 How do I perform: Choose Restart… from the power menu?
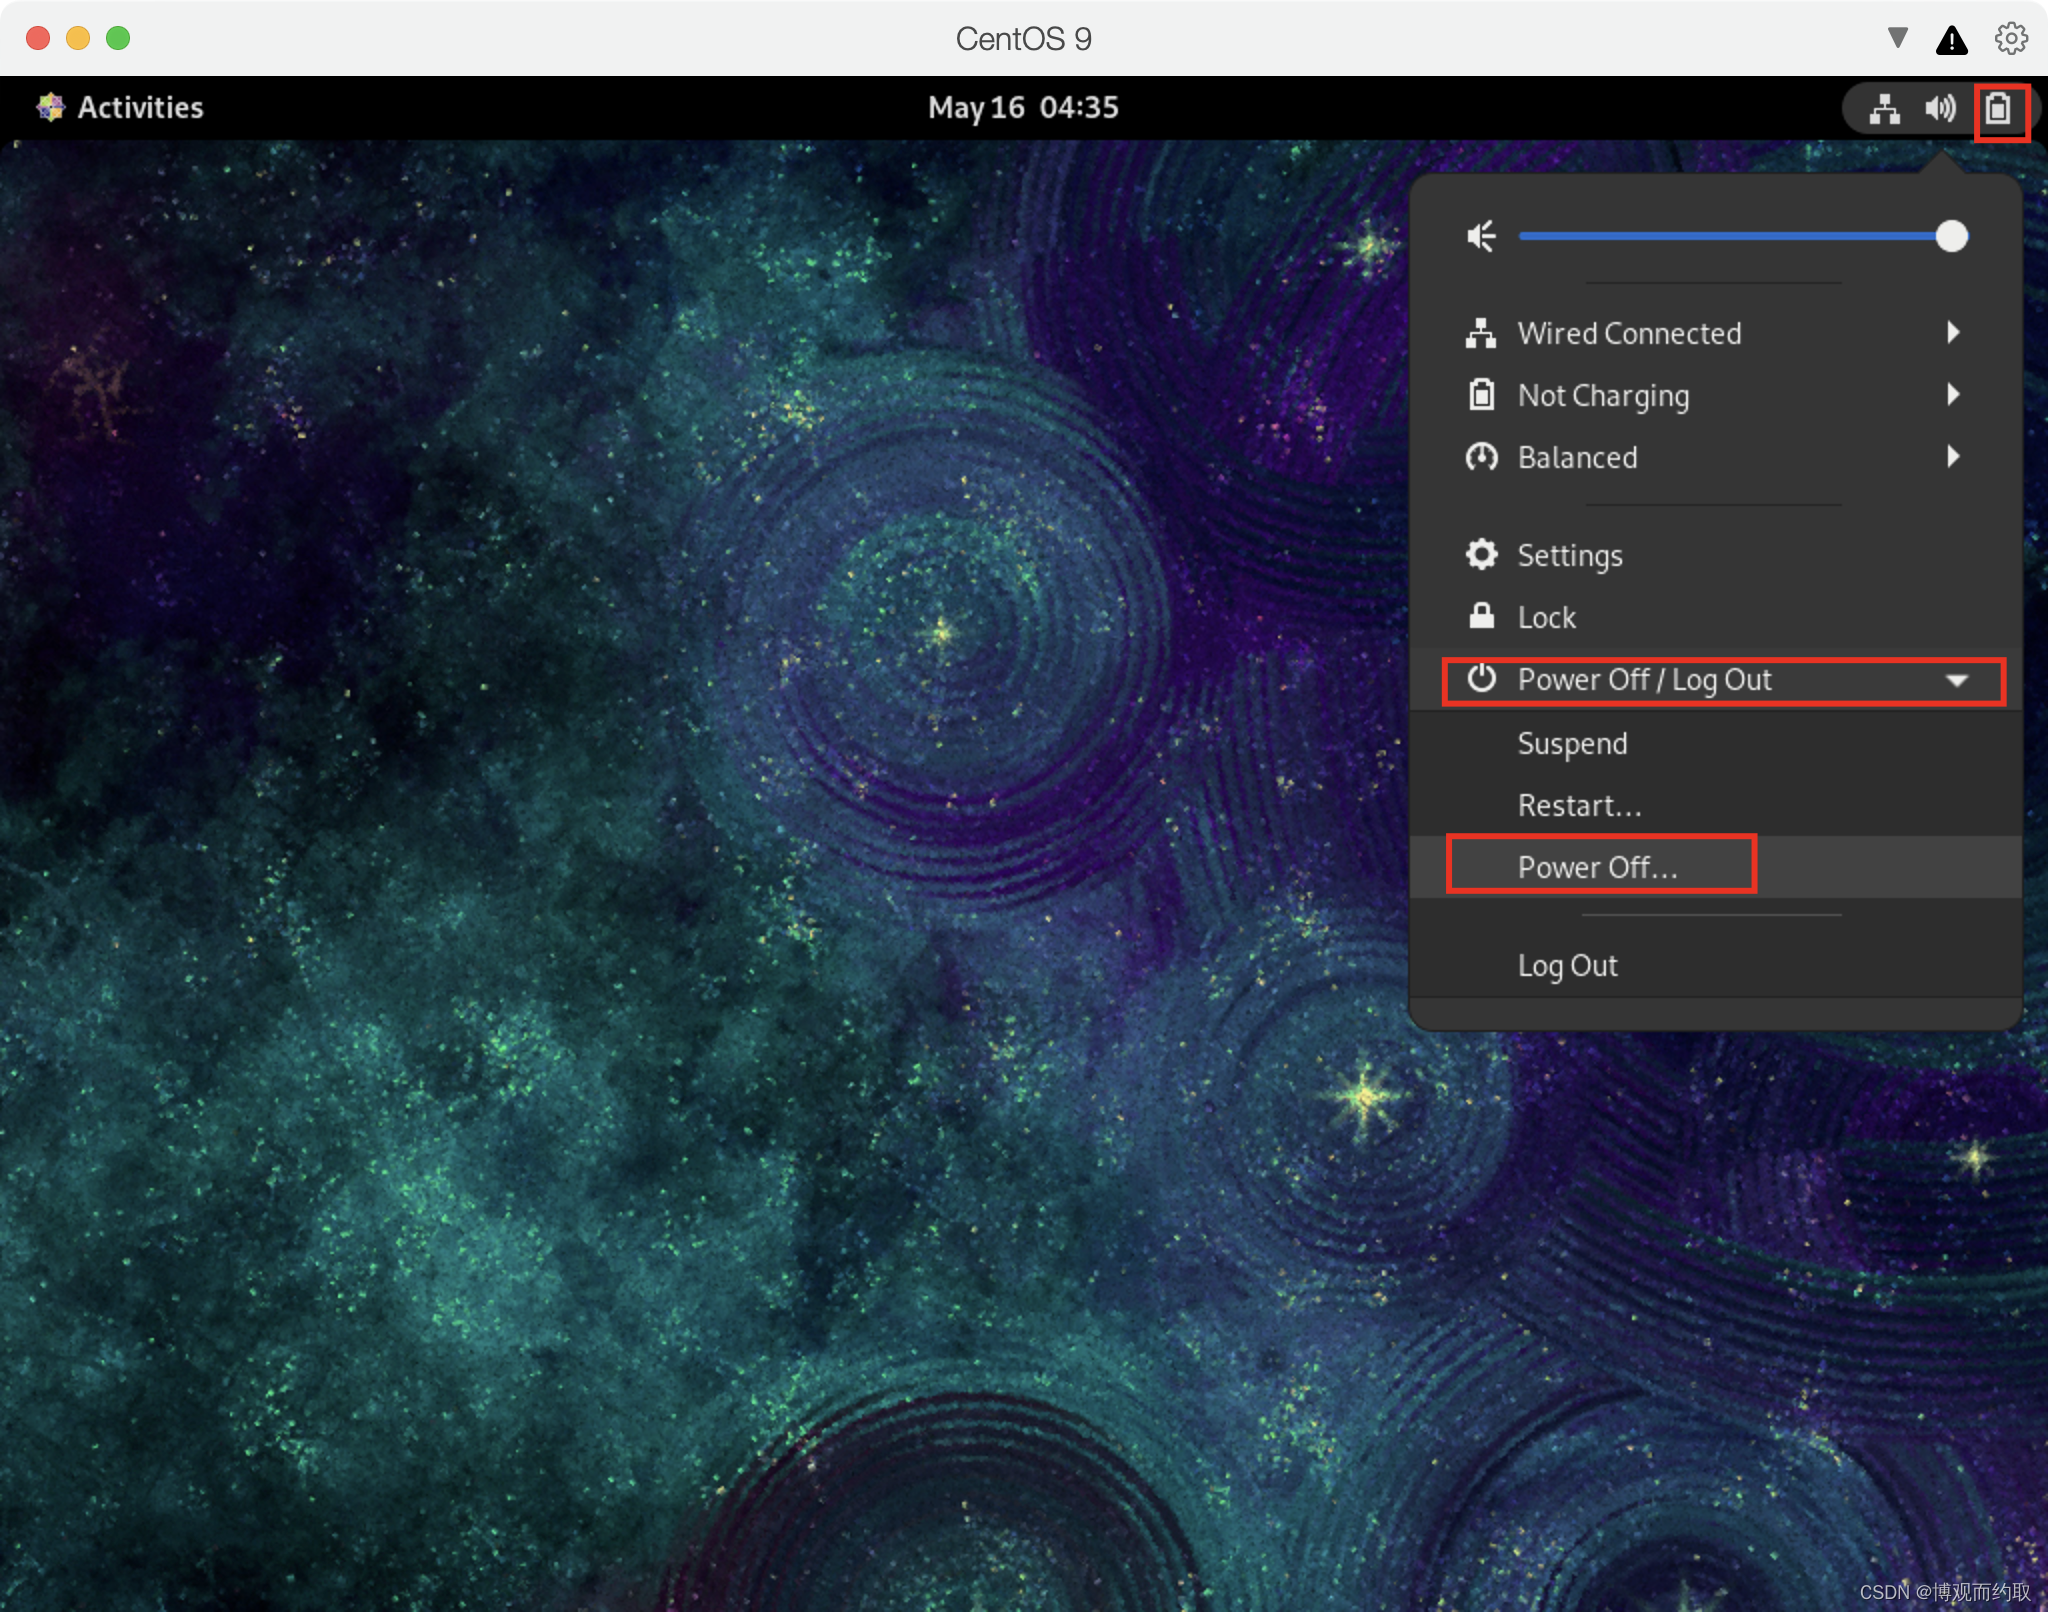[x=1579, y=805]
